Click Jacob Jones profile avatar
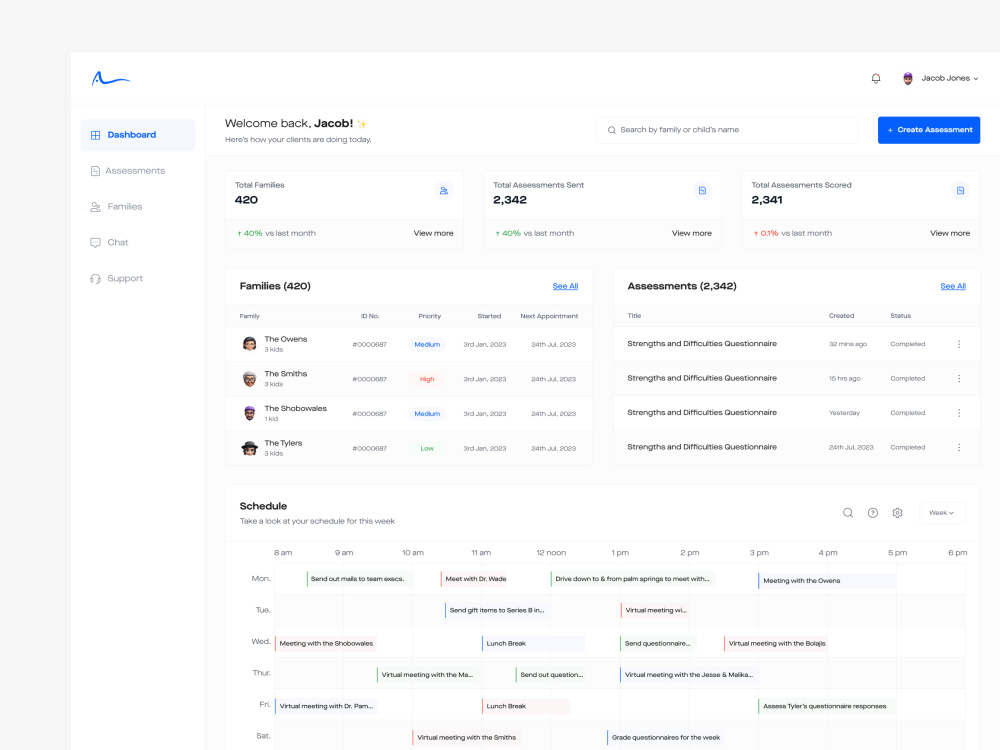The width and height of the screenshot is (1000, 750). pos(908,78)
